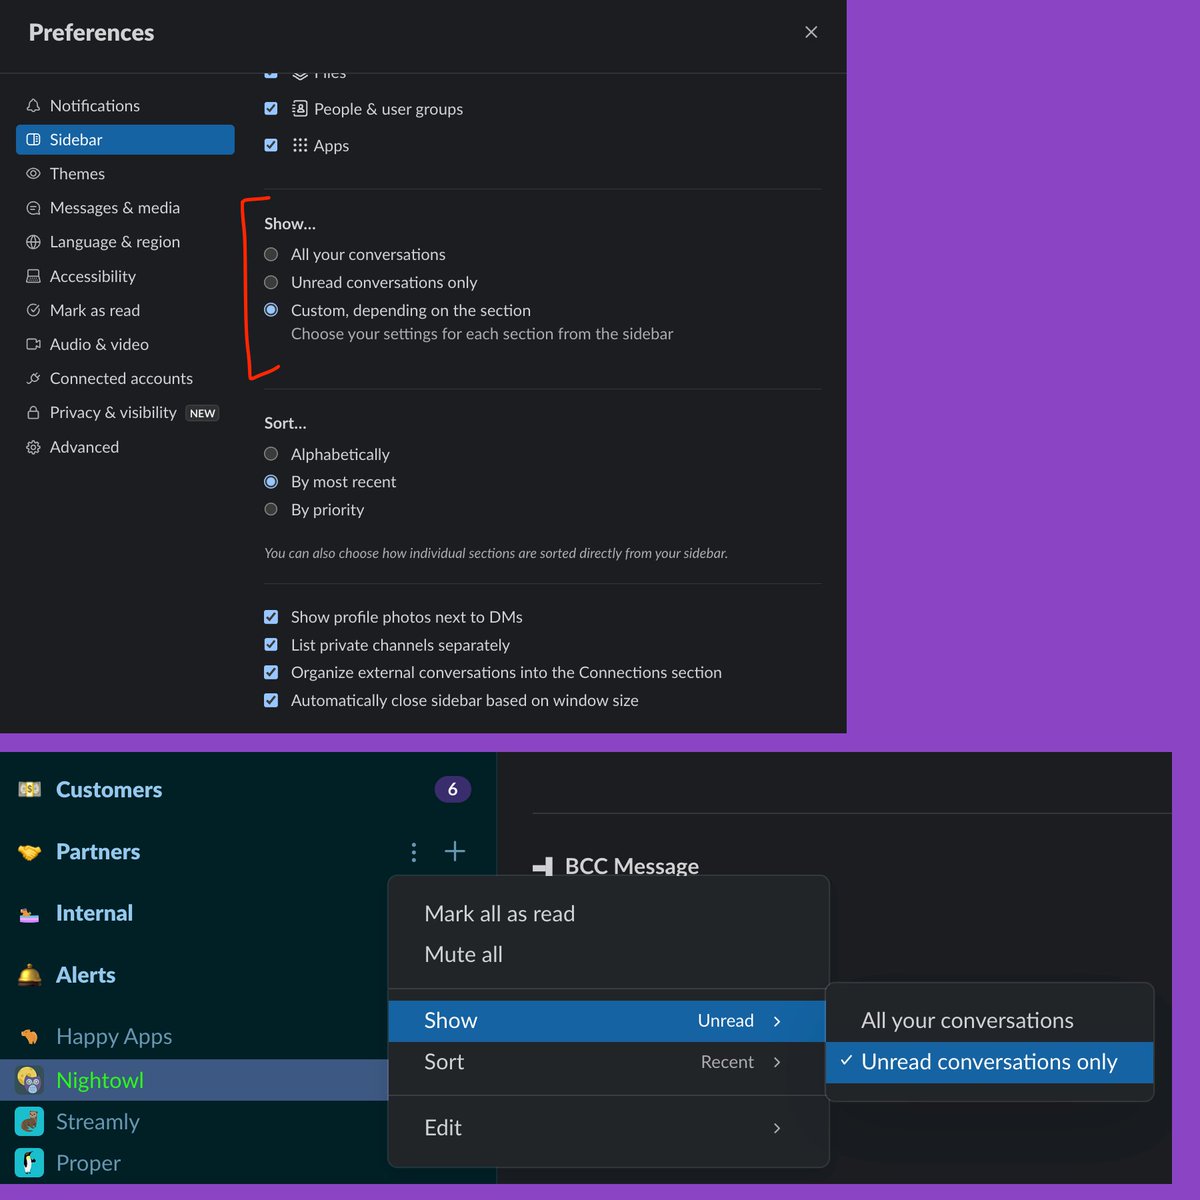The image size is (1200, 1200).
Task: Select the Themes eye icon
Action: pyautogui.click(x=33, y=173)
